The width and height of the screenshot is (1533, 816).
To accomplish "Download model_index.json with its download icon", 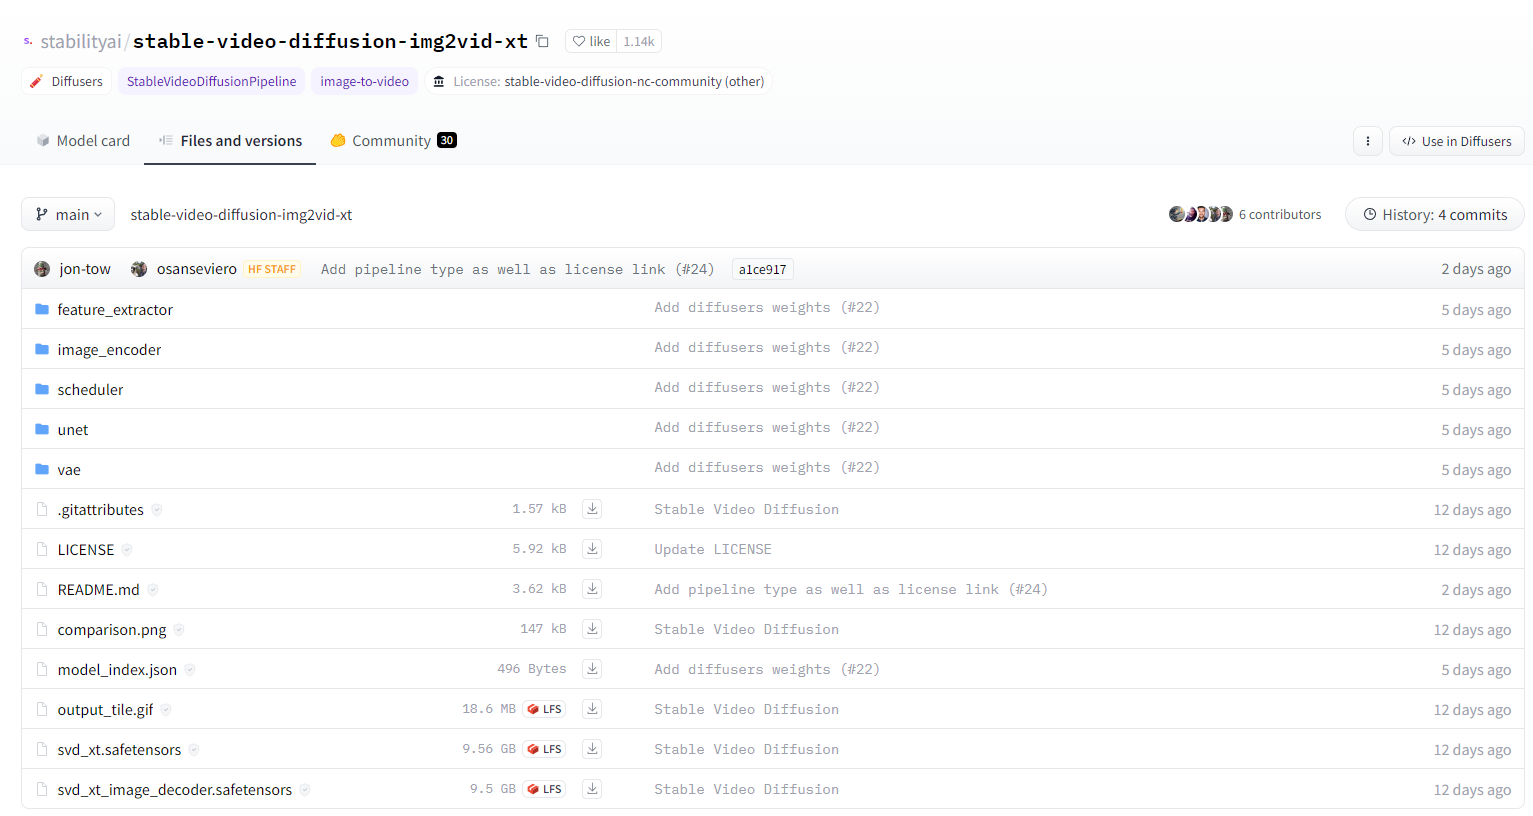I will click(x=592, y=669).
